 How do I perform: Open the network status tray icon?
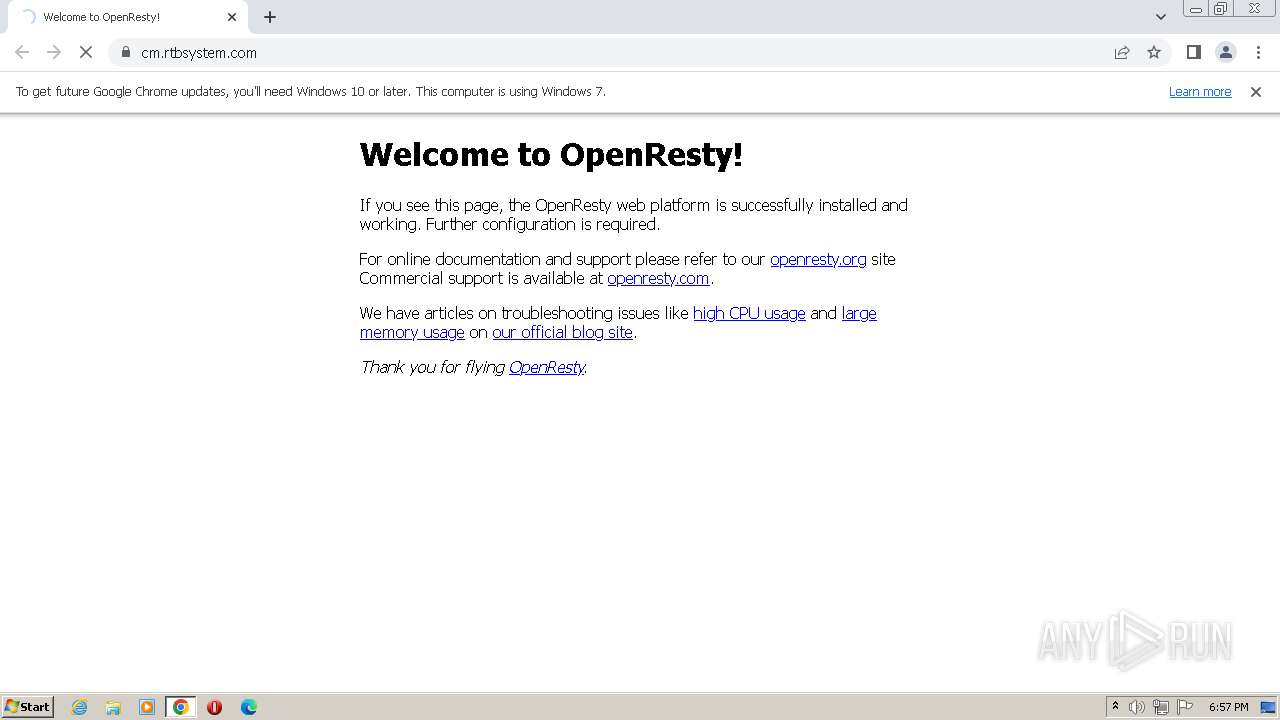(x=1161, y=707)
